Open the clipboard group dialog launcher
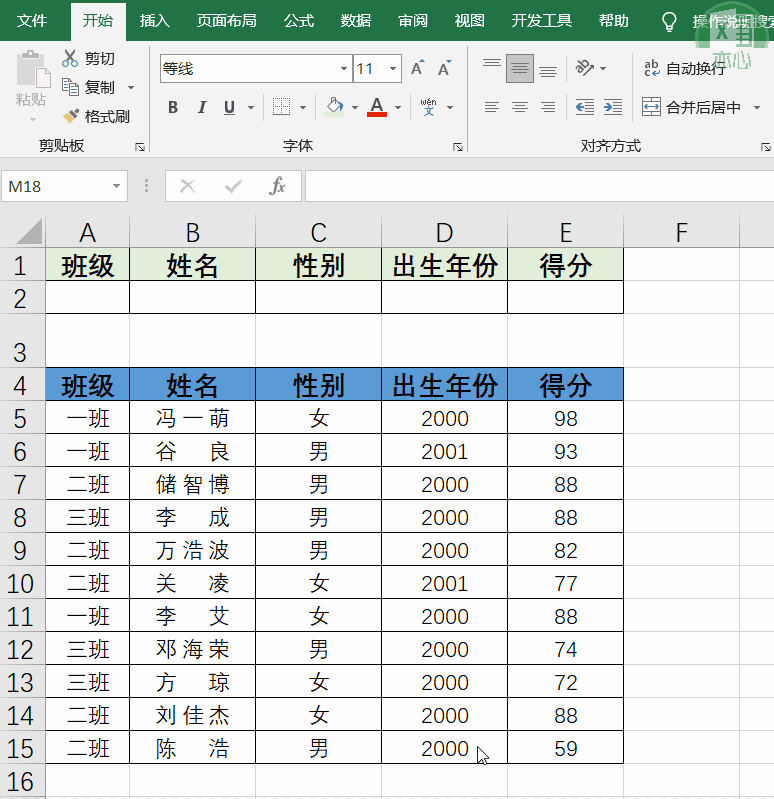774x799 pixels. [140, 147]
